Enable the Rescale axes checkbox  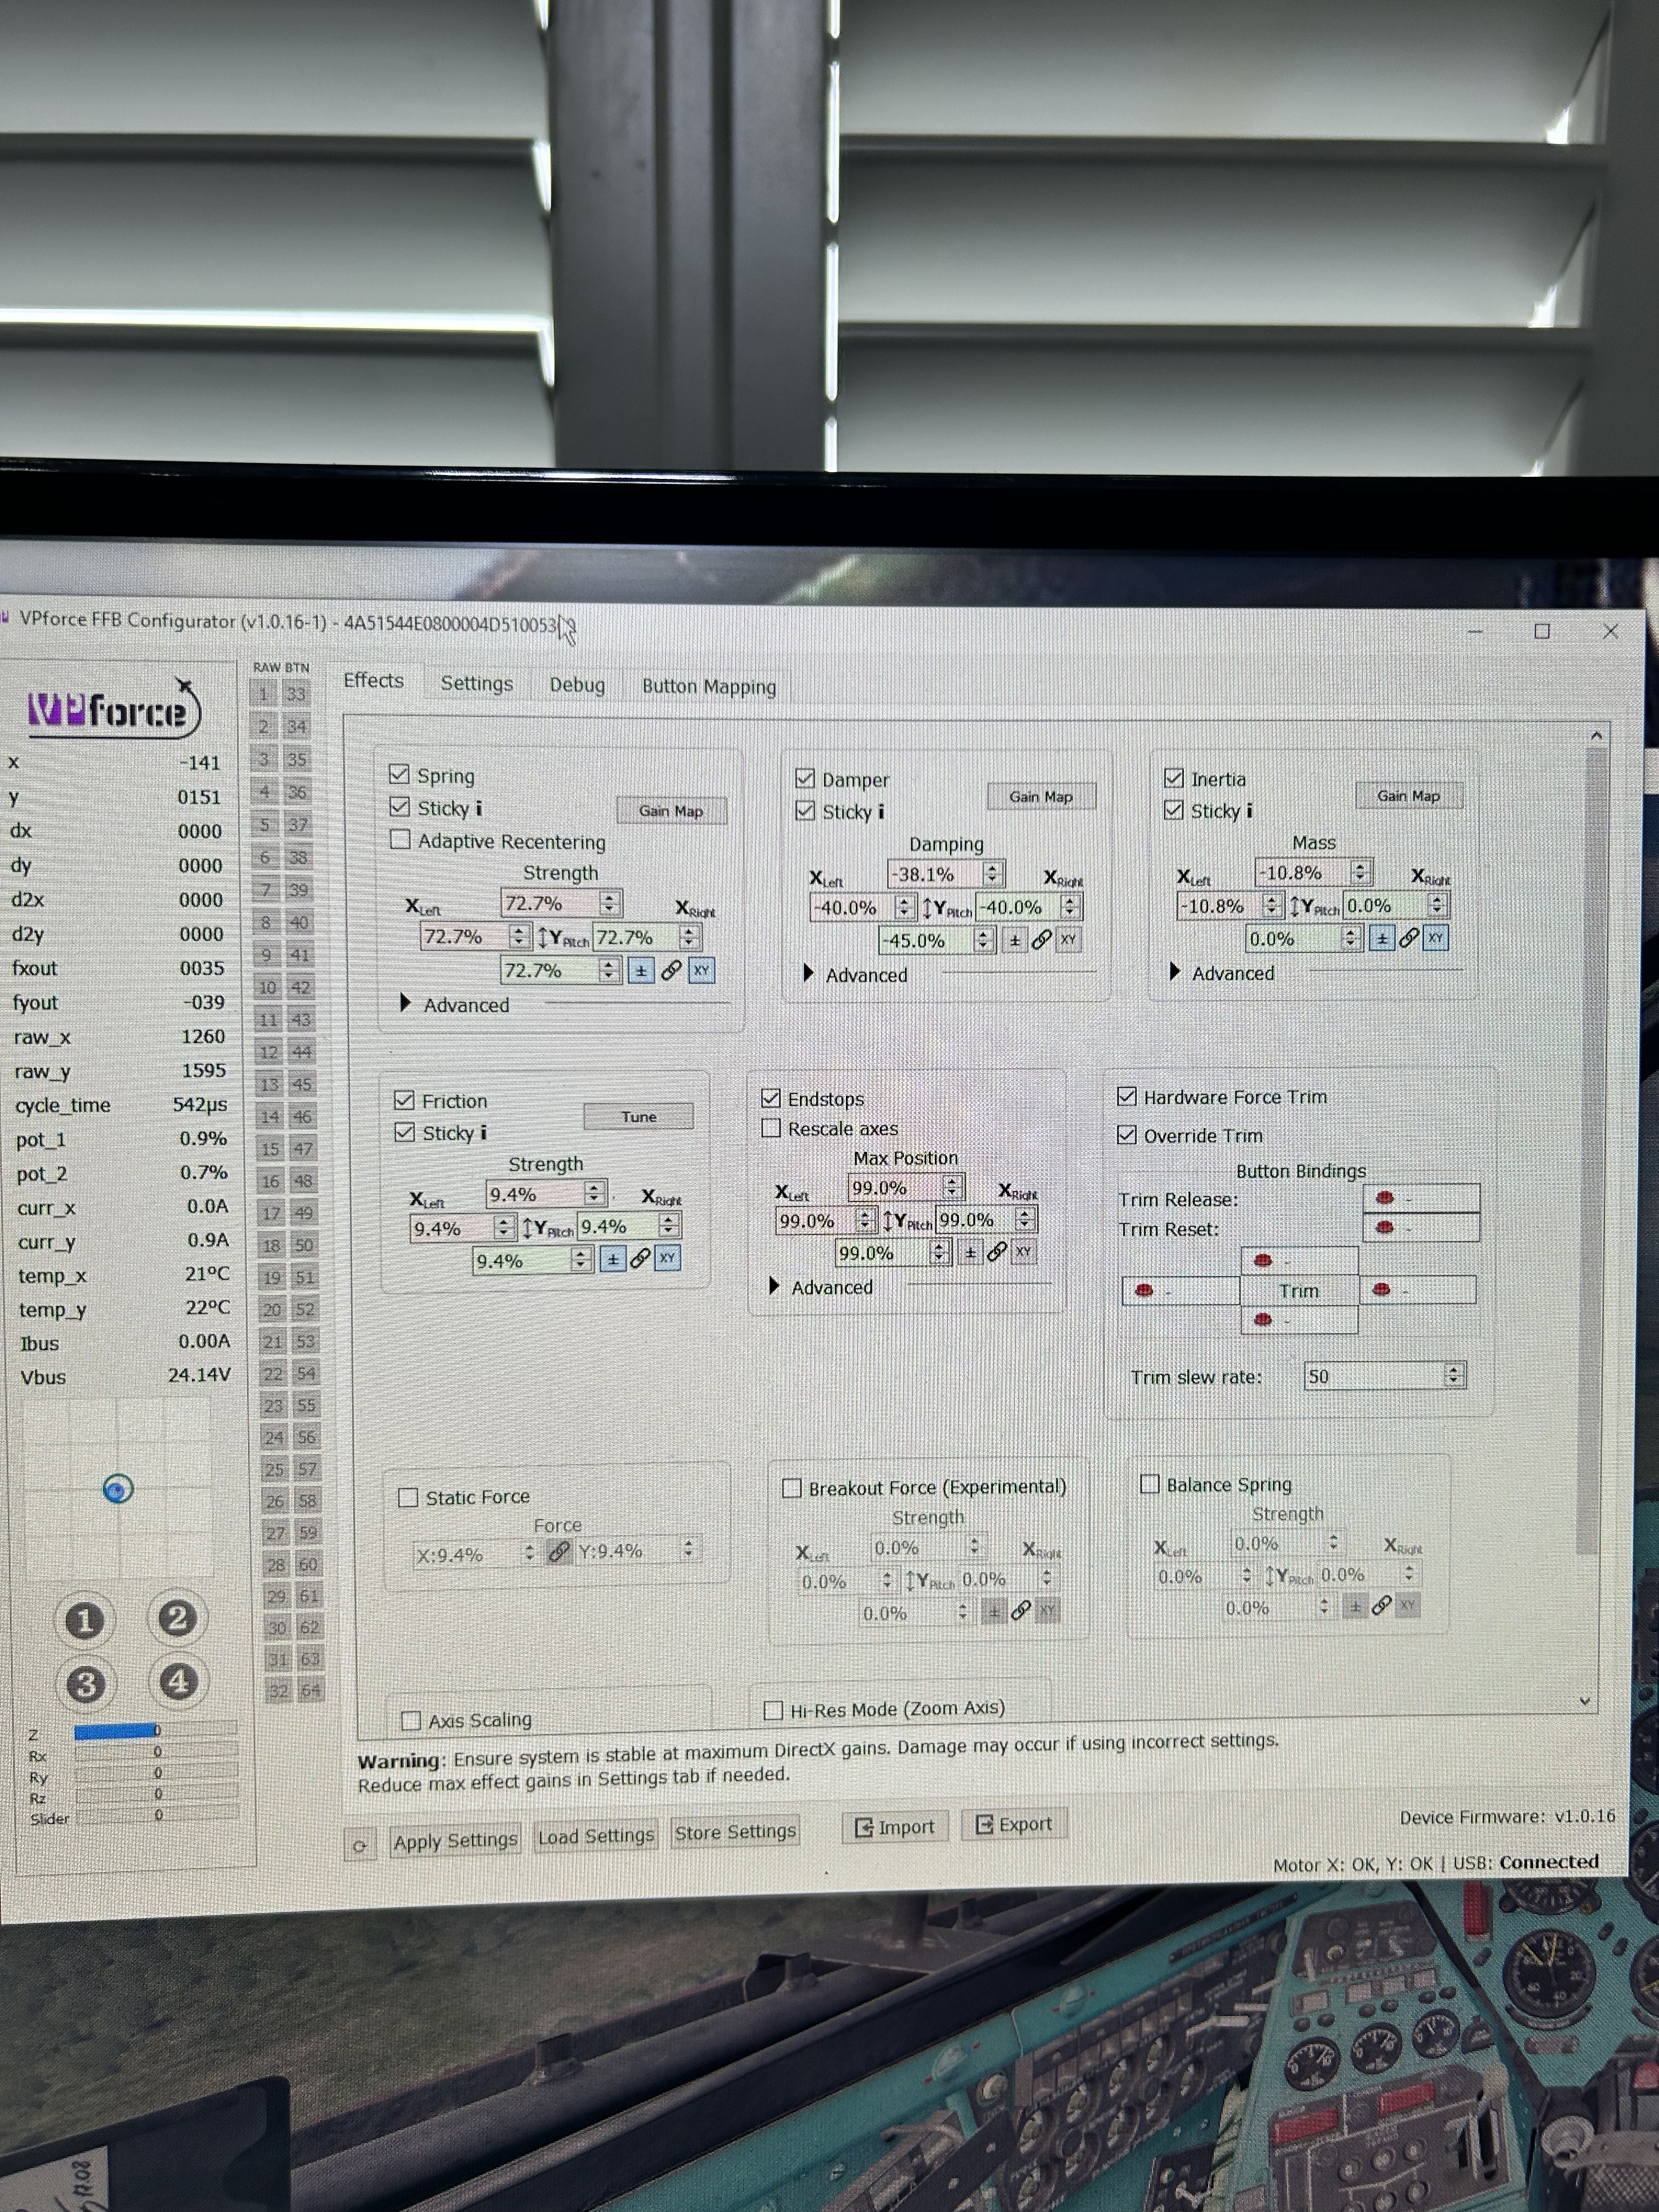click(x=771, y=1128)
